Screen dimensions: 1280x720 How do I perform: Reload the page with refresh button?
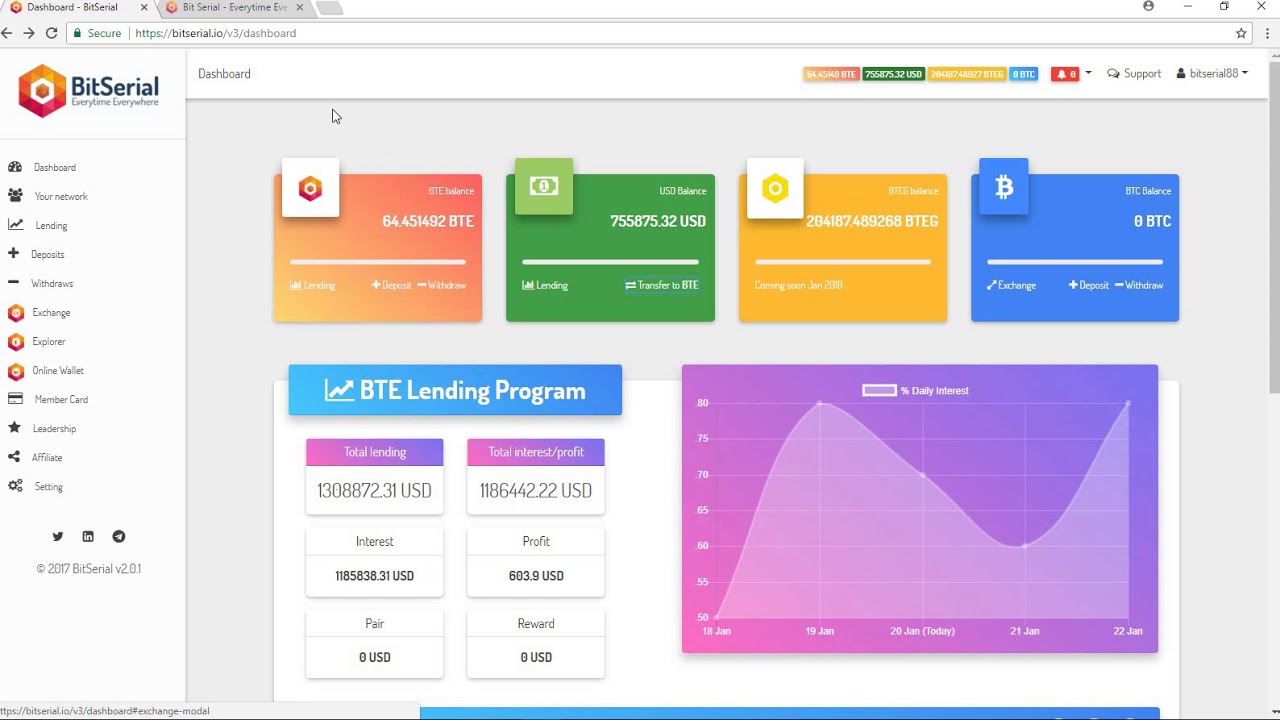[52, 33]
